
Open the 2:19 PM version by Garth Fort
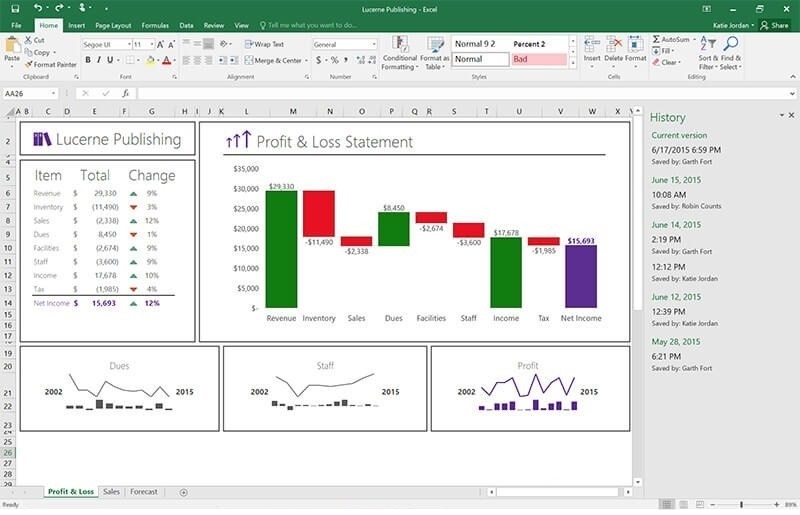(x=682, y=244)
